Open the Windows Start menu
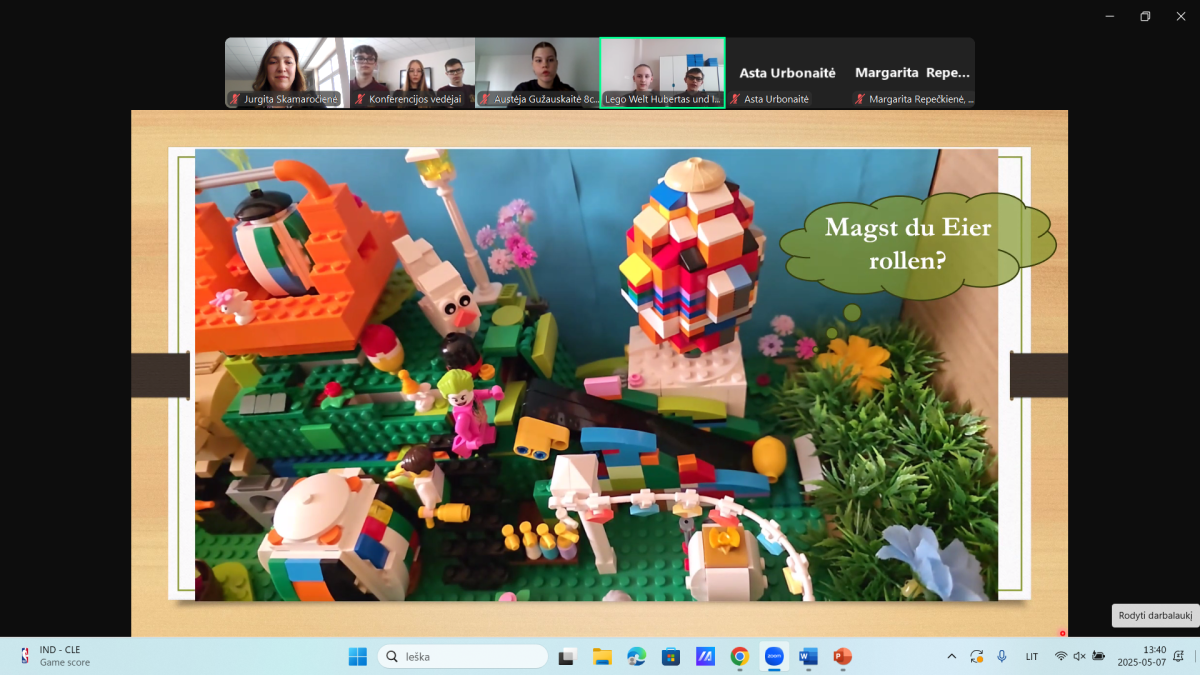Image resolution: width=1200 pixels, height=675 pixels. (x=357, y=657)
